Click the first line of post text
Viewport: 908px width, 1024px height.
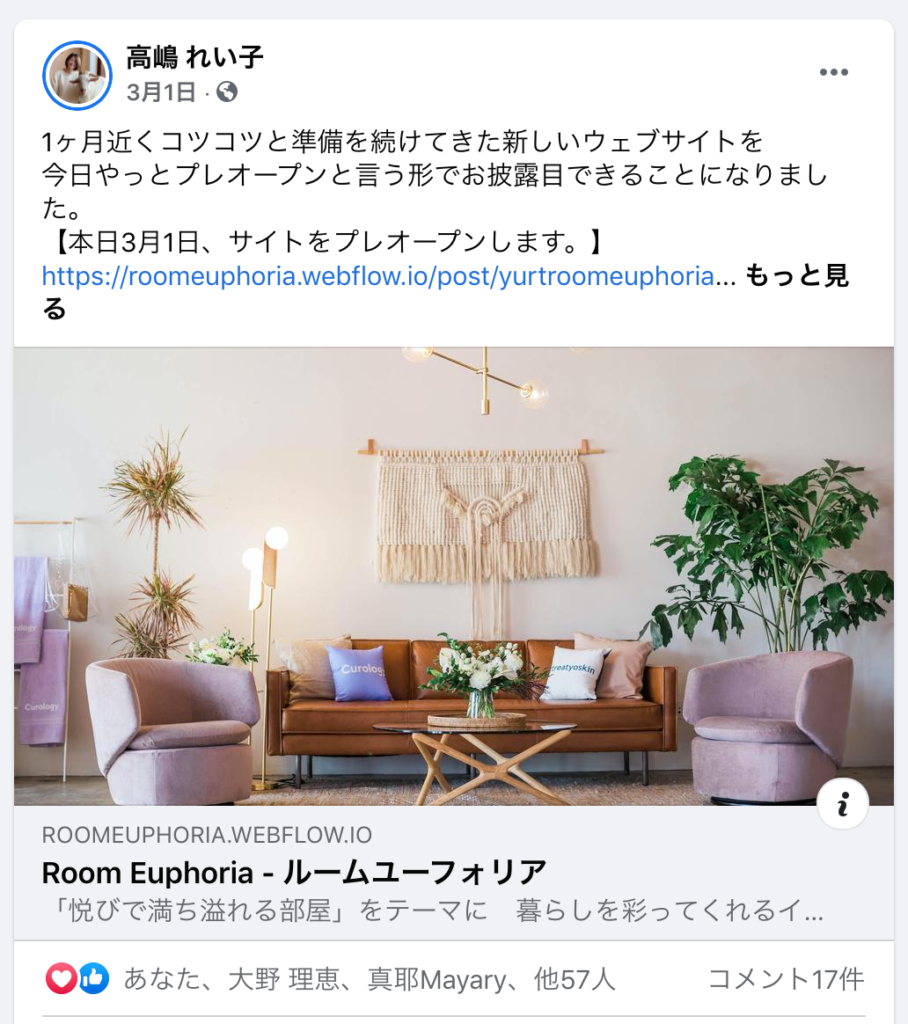pyautogui.click(x=402, y=141)
